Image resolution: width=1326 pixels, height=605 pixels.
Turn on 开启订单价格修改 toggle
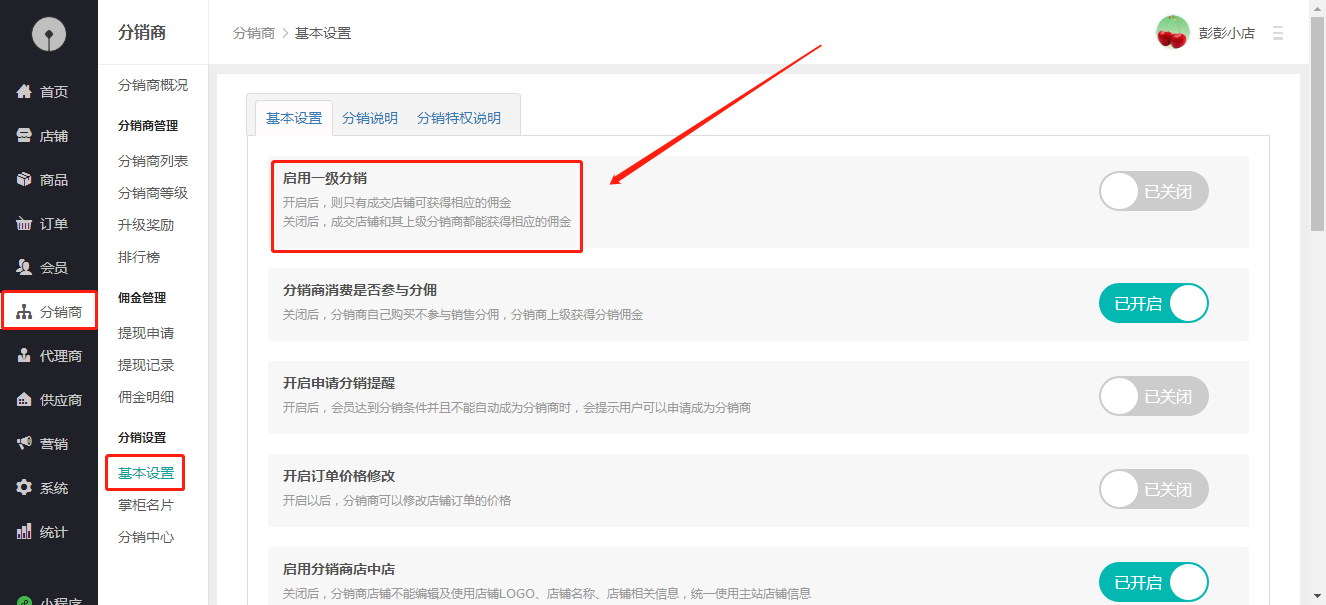click(x=1153, y=489)
